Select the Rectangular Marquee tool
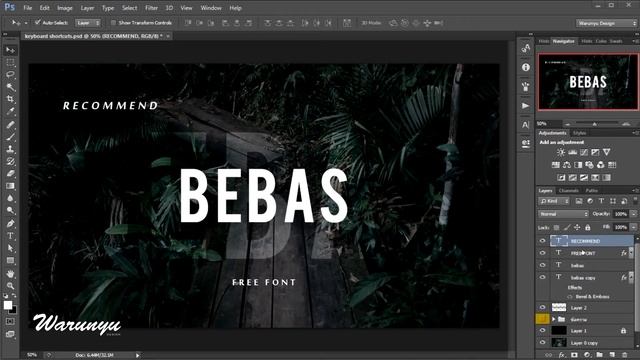This screenshot has width=640, height=360. (x=10, y=62)
